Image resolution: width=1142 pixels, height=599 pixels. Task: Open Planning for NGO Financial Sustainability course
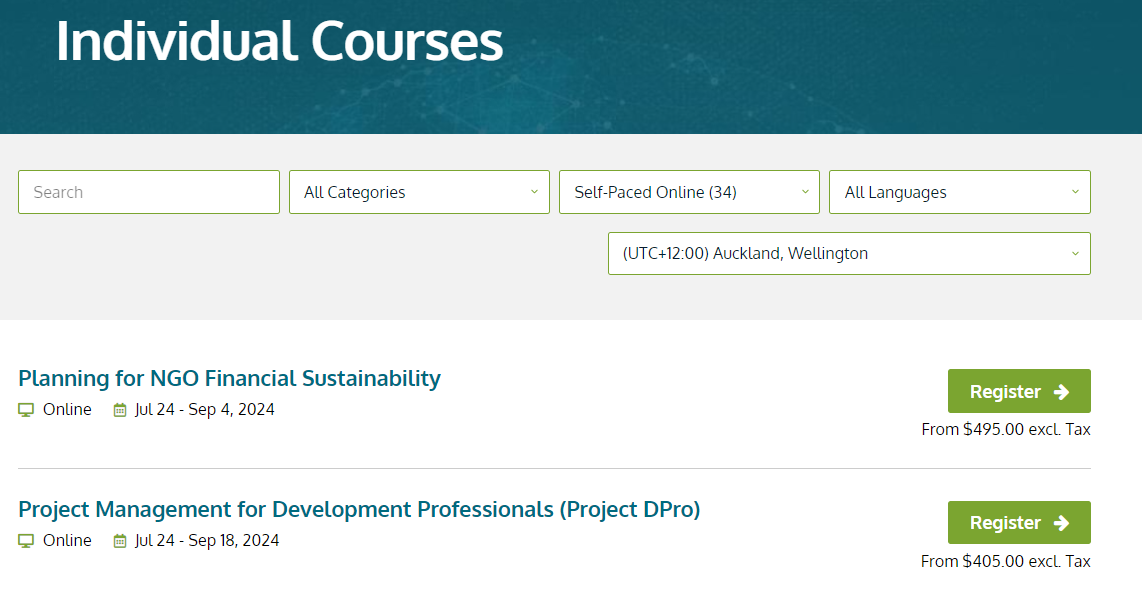[x=229, y=378]
